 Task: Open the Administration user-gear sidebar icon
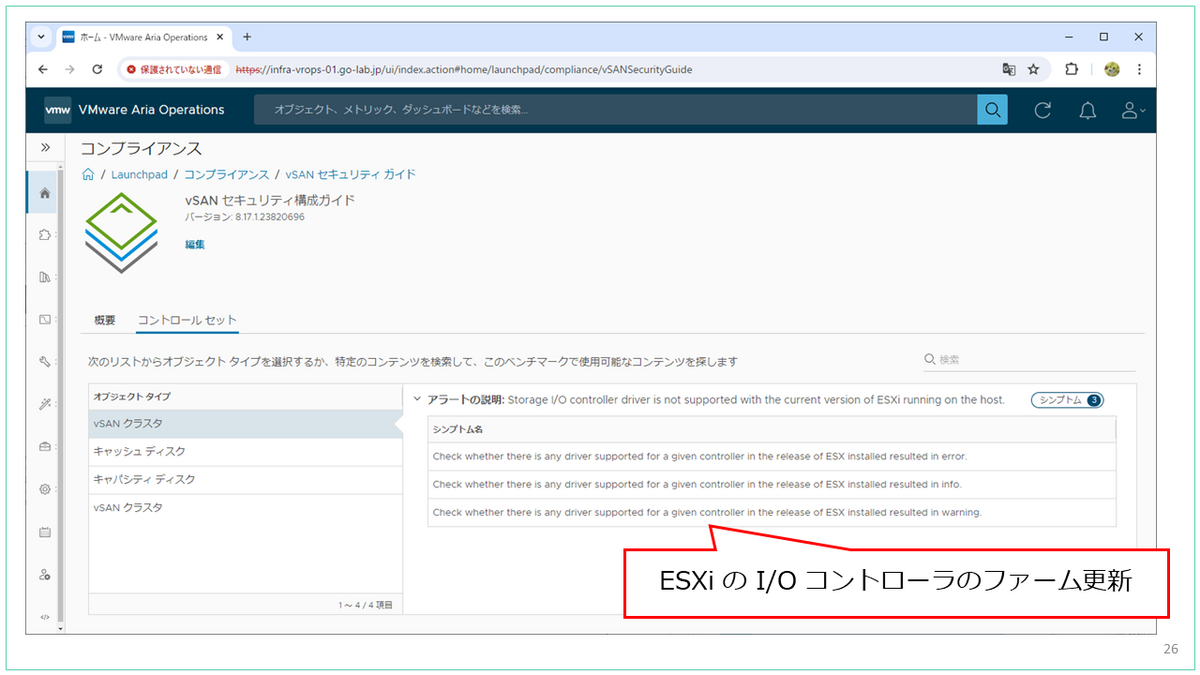pyautogui.click(x=45, y=575)
